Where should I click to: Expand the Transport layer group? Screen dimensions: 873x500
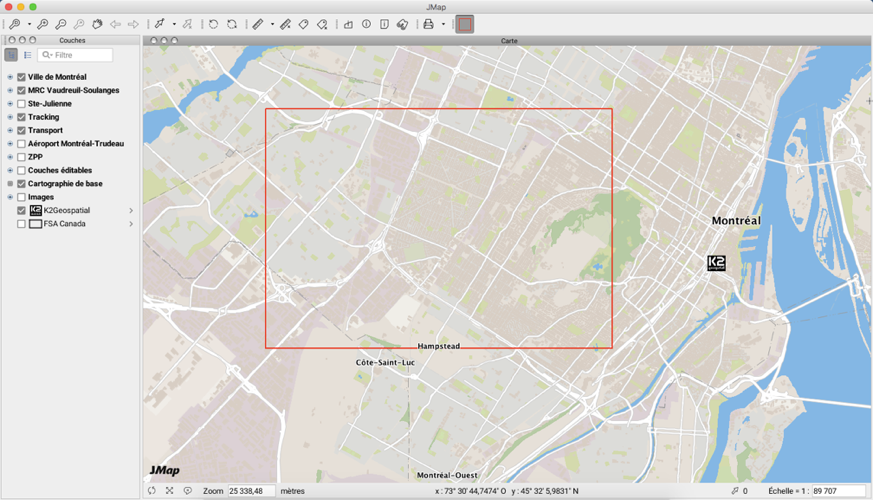point(10,130)
